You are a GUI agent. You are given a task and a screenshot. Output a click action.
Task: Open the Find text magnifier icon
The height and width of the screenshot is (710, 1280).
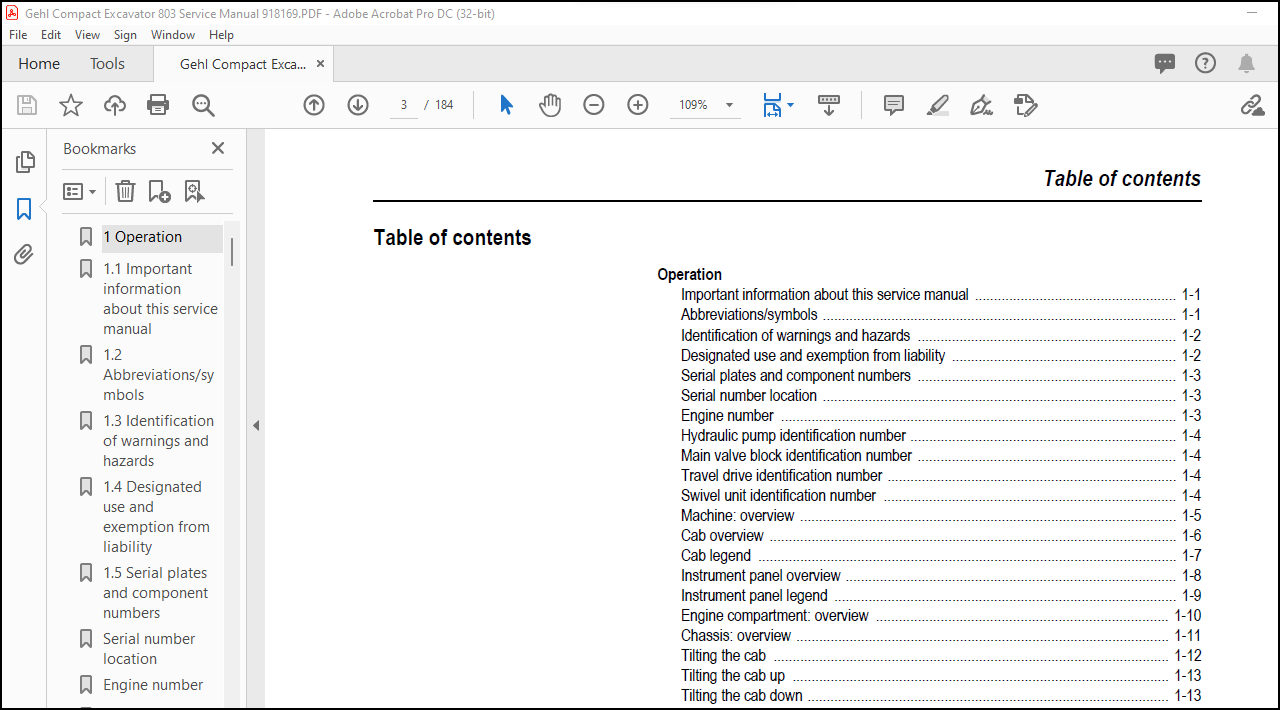(203, 105)
